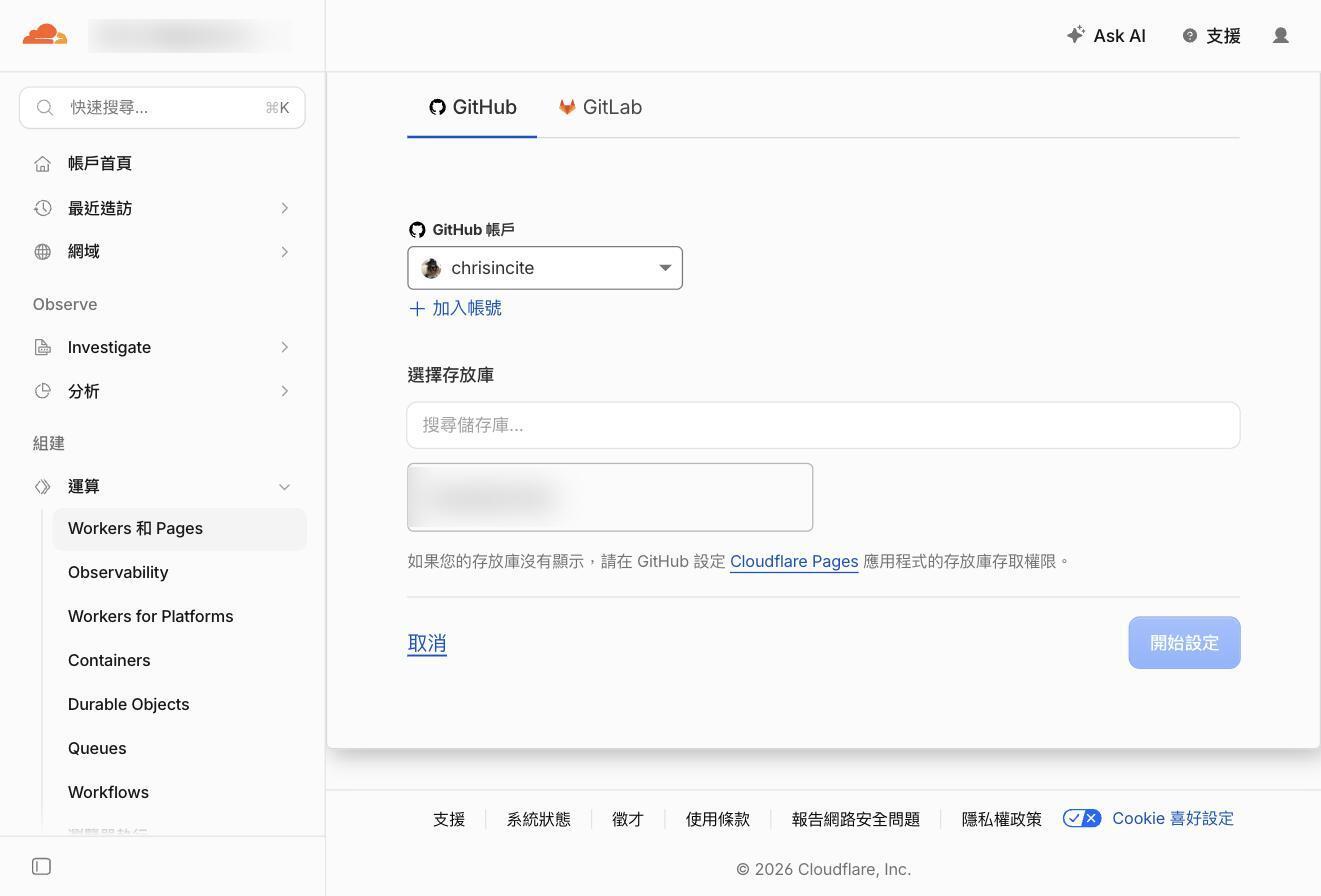Click the Cloudflare logo icon
This screenshot has height=896, width=1321.
[45, 35]
